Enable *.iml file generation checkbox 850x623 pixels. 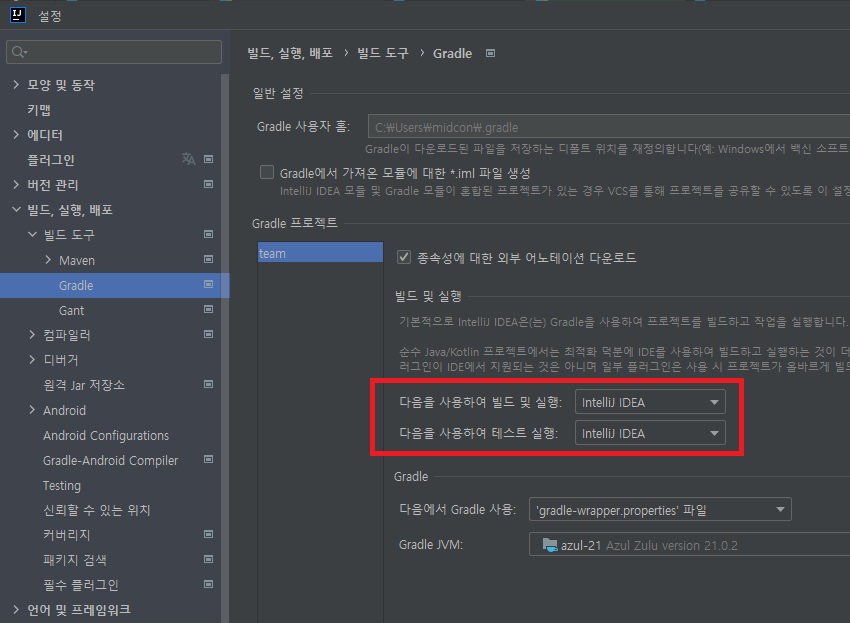(x=267, y=172)
